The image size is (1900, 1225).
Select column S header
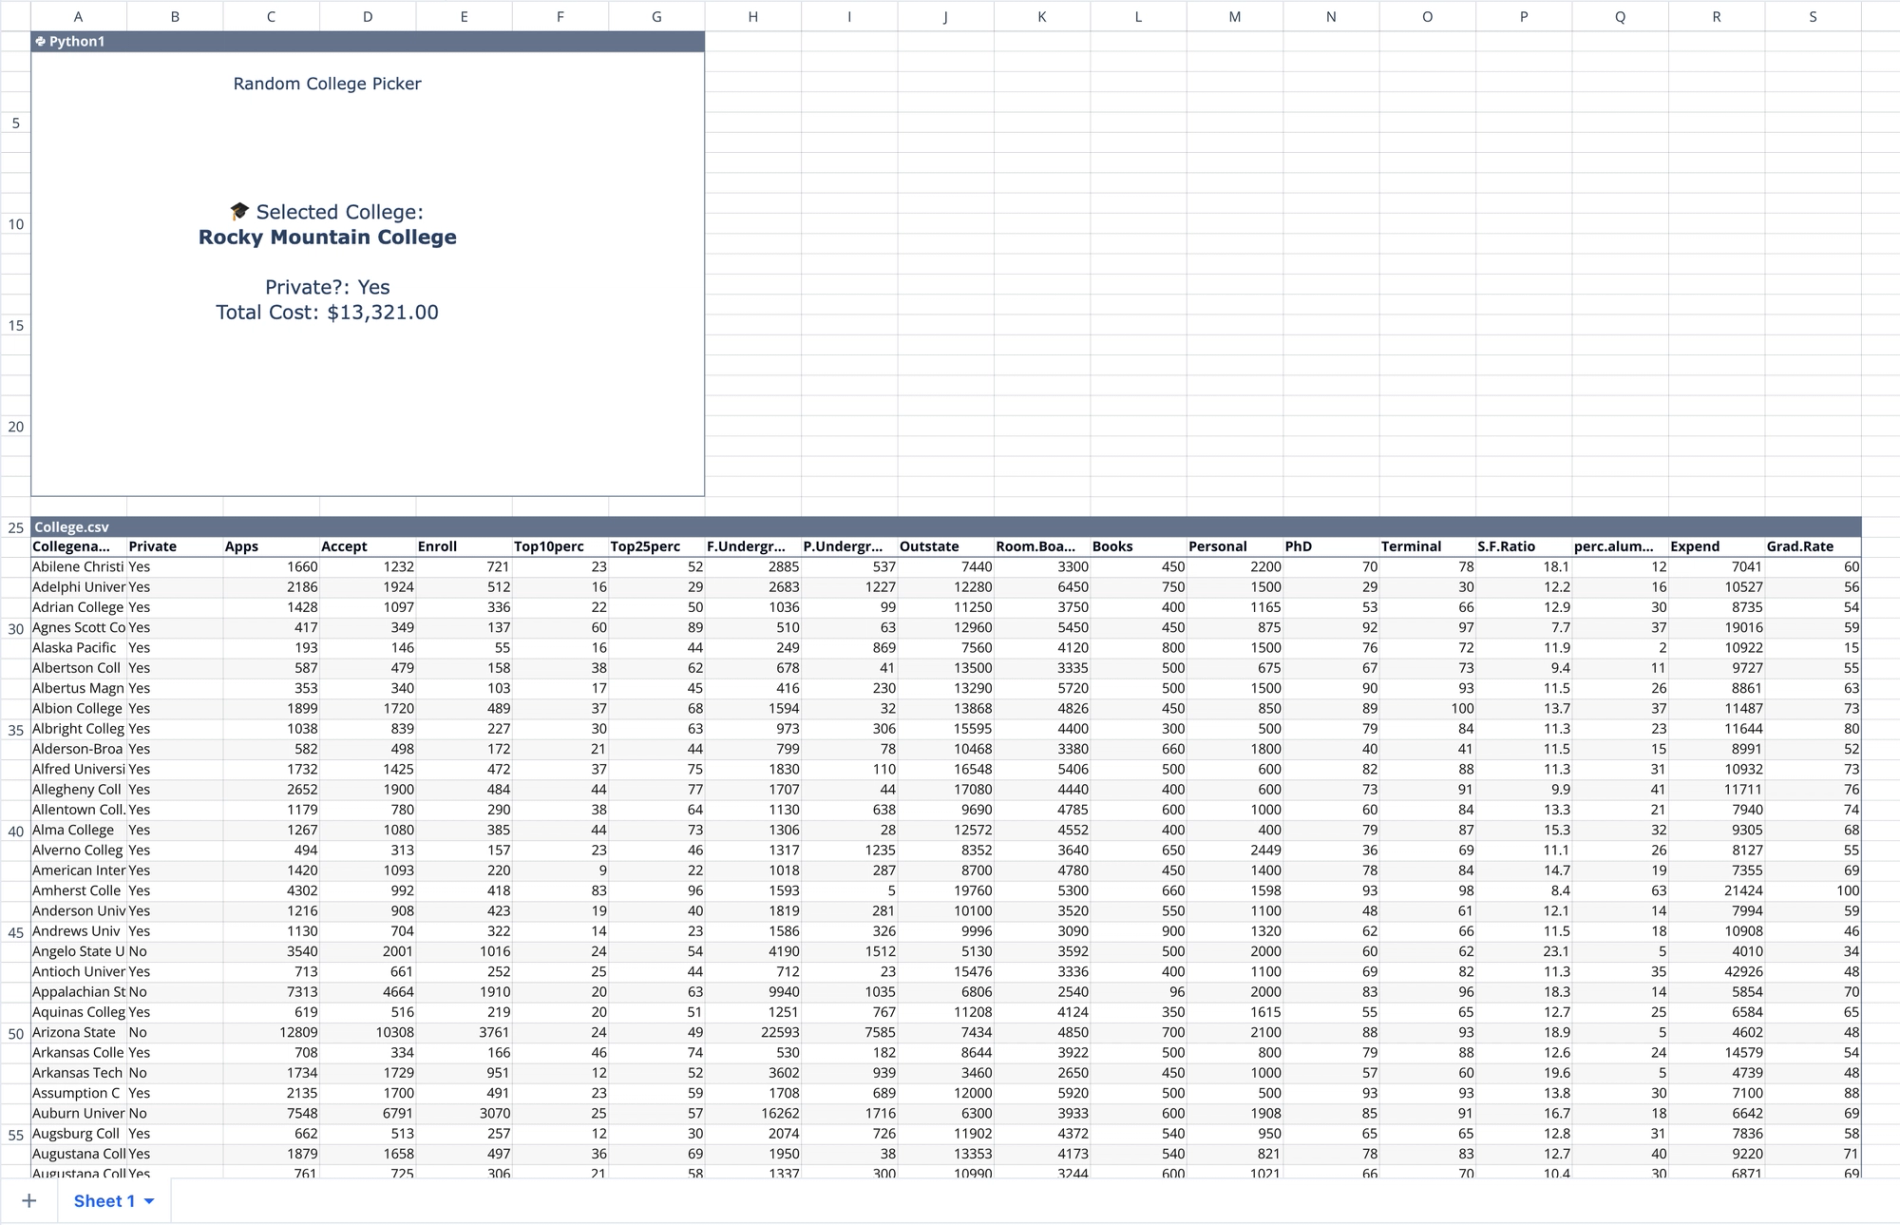[x=1812, y=16]
